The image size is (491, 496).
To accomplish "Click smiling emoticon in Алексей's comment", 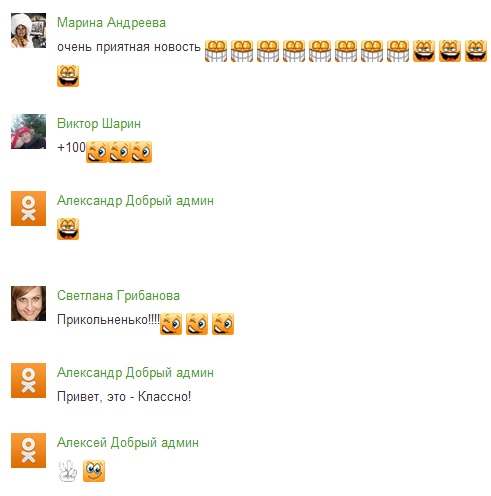I will point(94,471).
